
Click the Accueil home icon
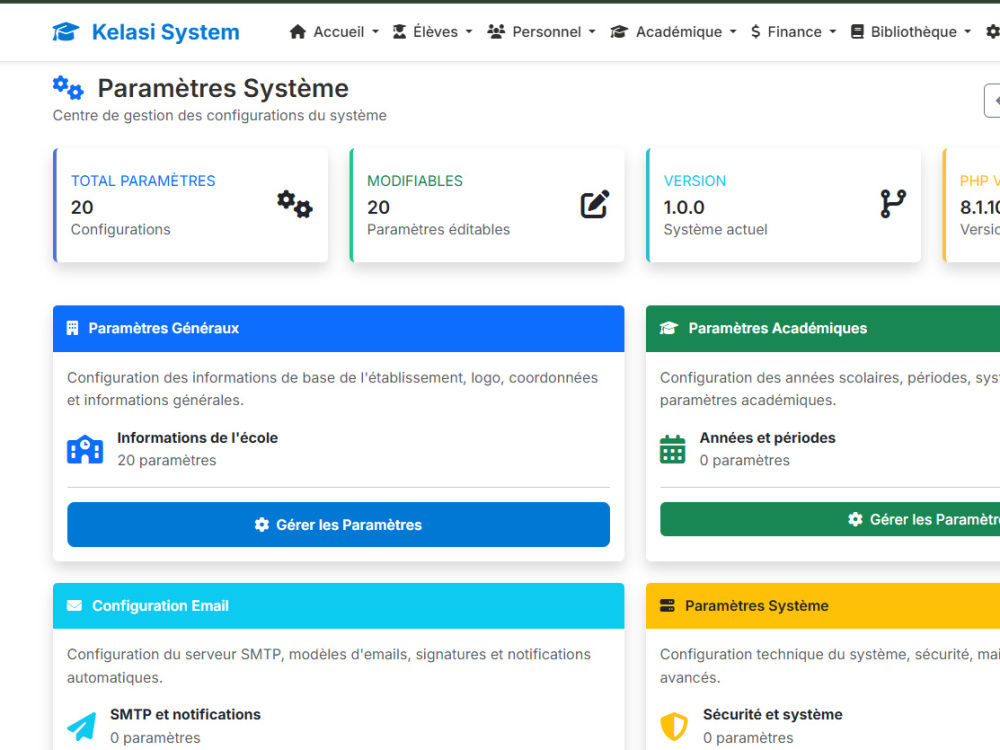297,32
